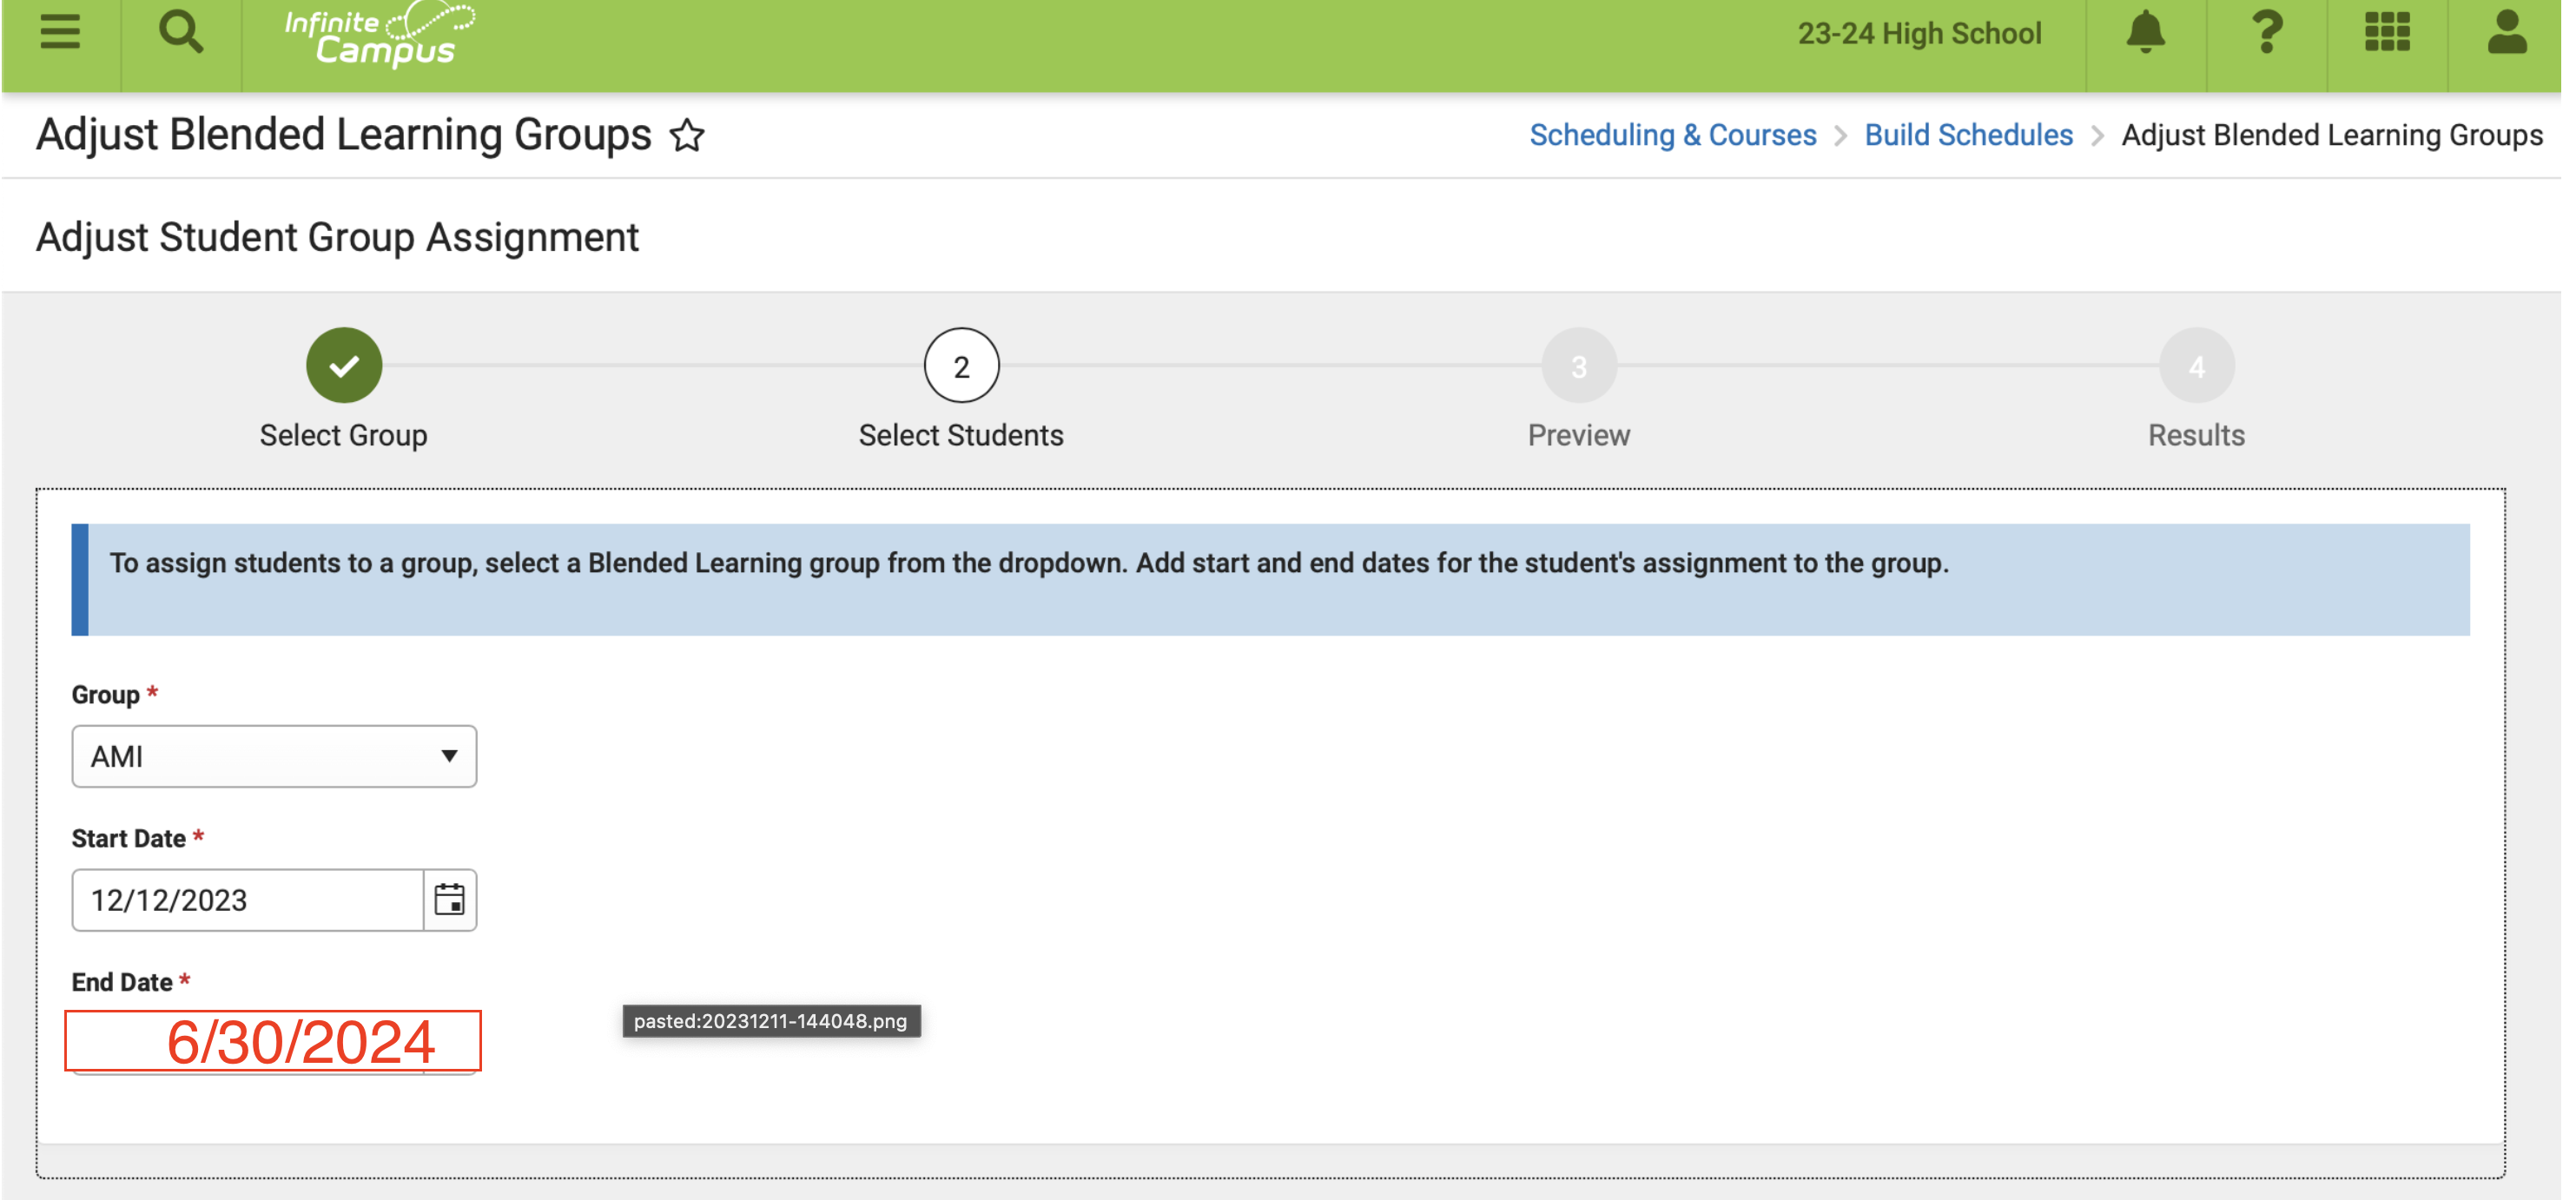Image resolution: width=2576 pixels, height=1200 pixels.
Task: Select step 4 Results
Action: [2196, 365]
